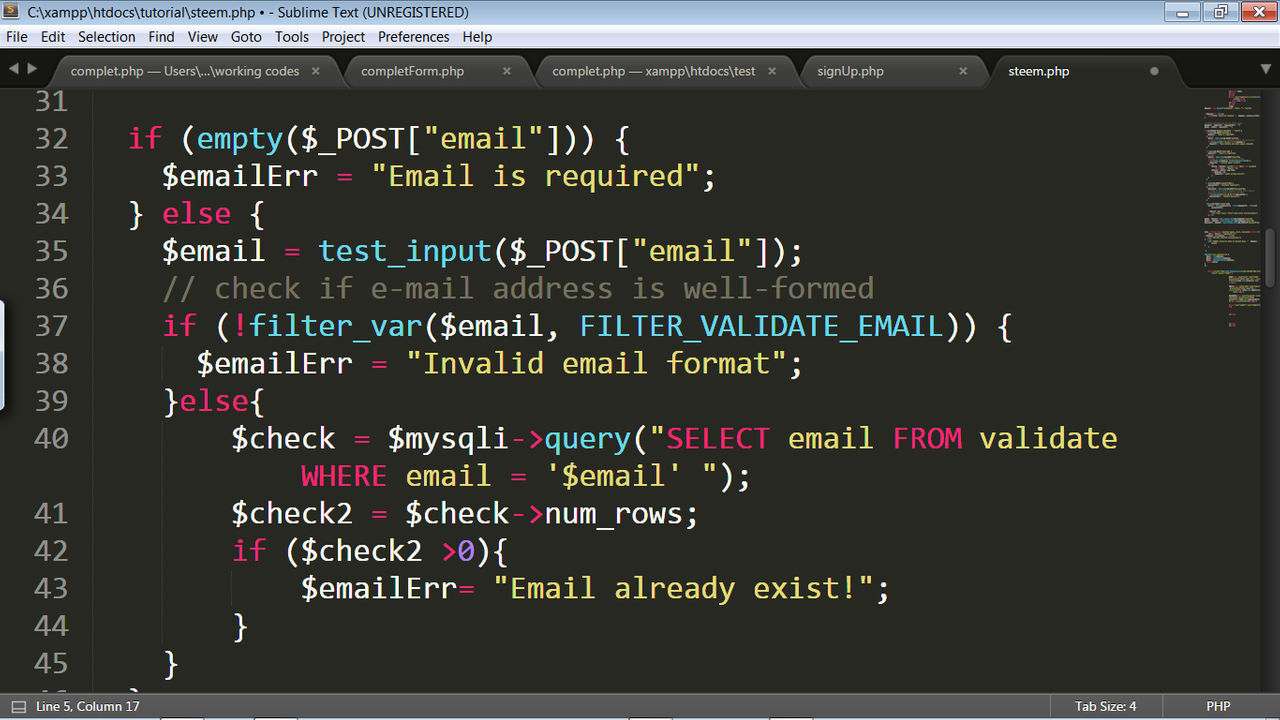Open the PHP syntax selector in status bar

pyautogui.click(x=1218, y=706)
